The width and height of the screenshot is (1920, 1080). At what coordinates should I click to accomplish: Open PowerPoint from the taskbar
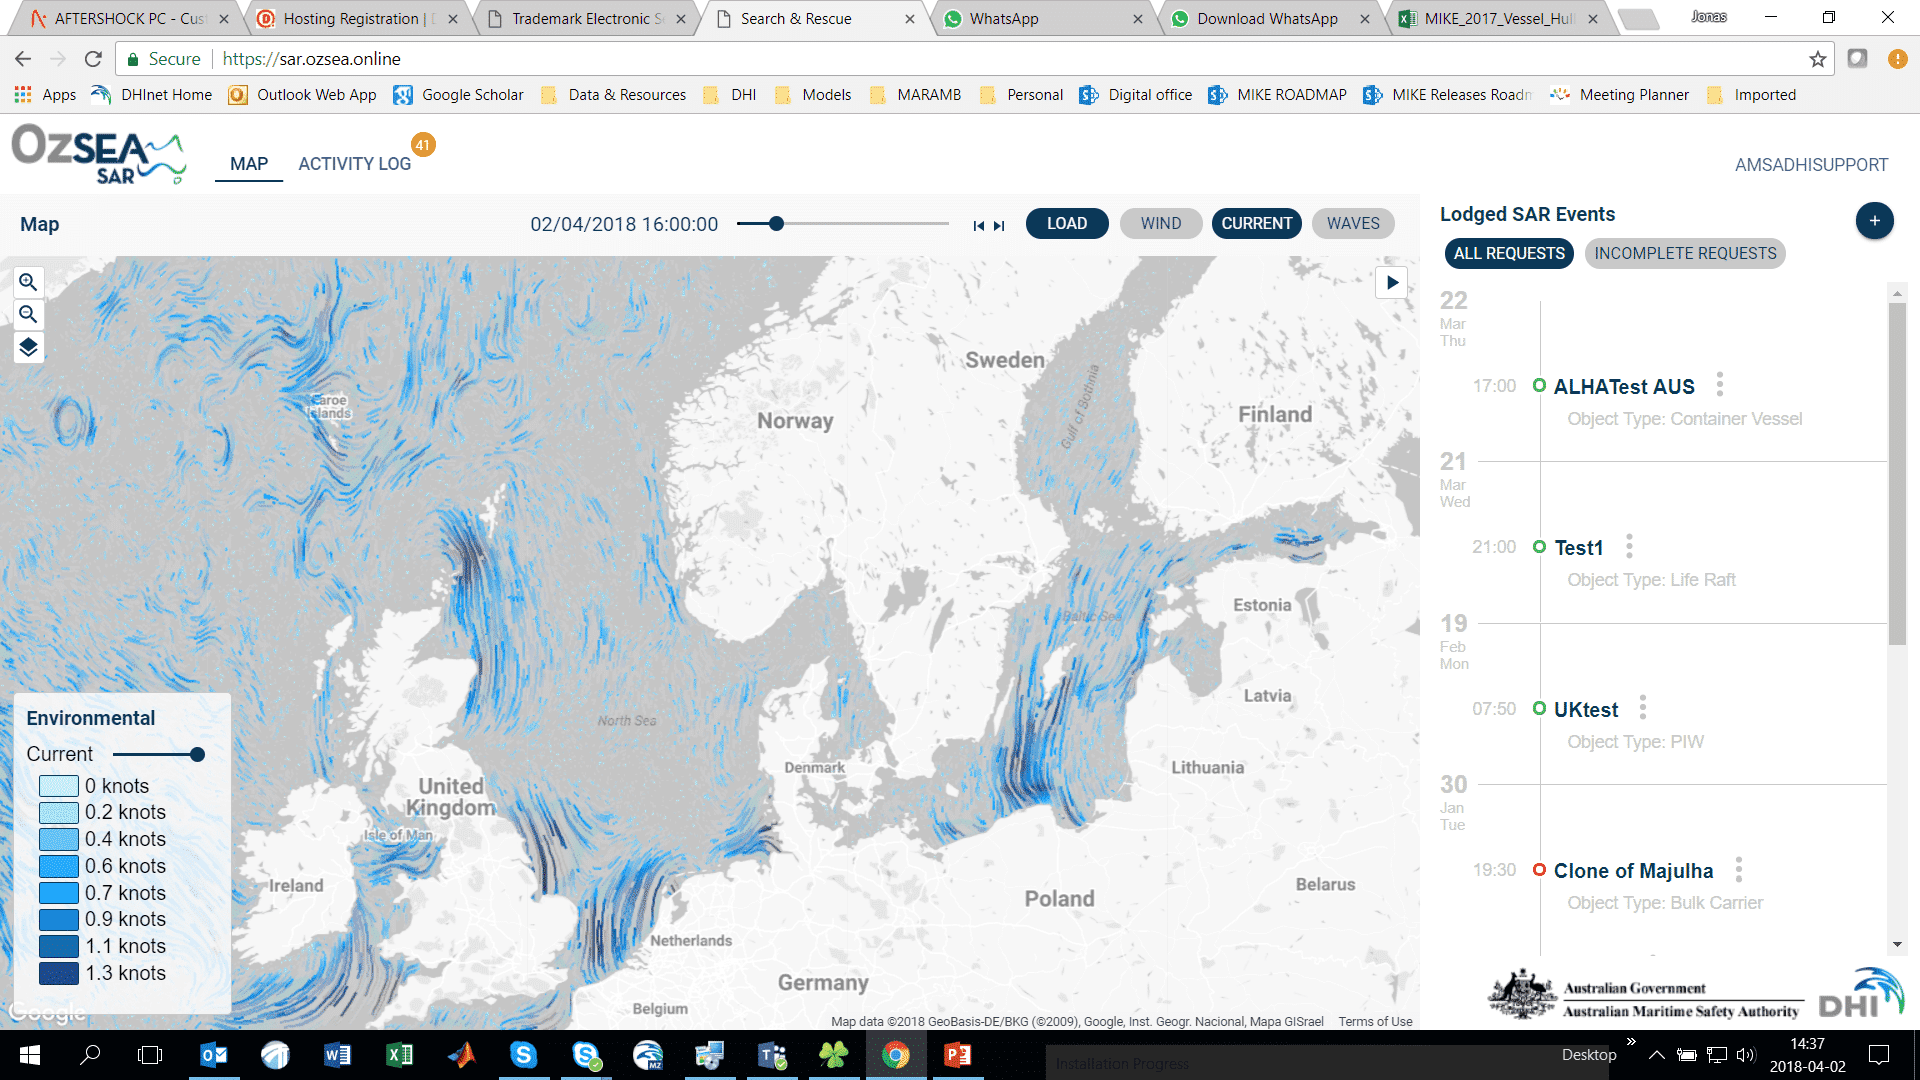(x=957, y=1055)
